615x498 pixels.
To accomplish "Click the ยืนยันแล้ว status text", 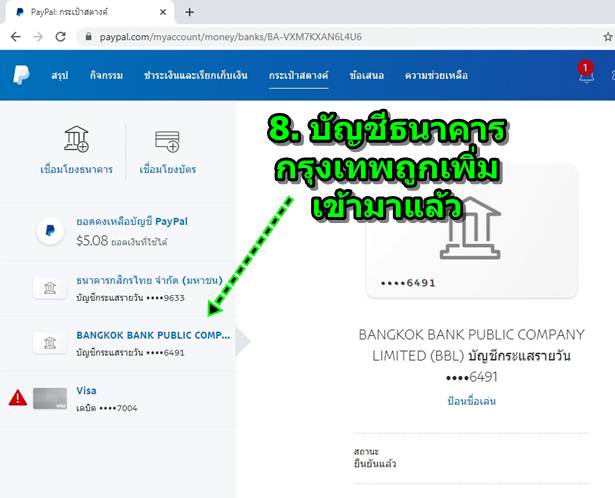I will pyautogui.click(x=375, y=464).
